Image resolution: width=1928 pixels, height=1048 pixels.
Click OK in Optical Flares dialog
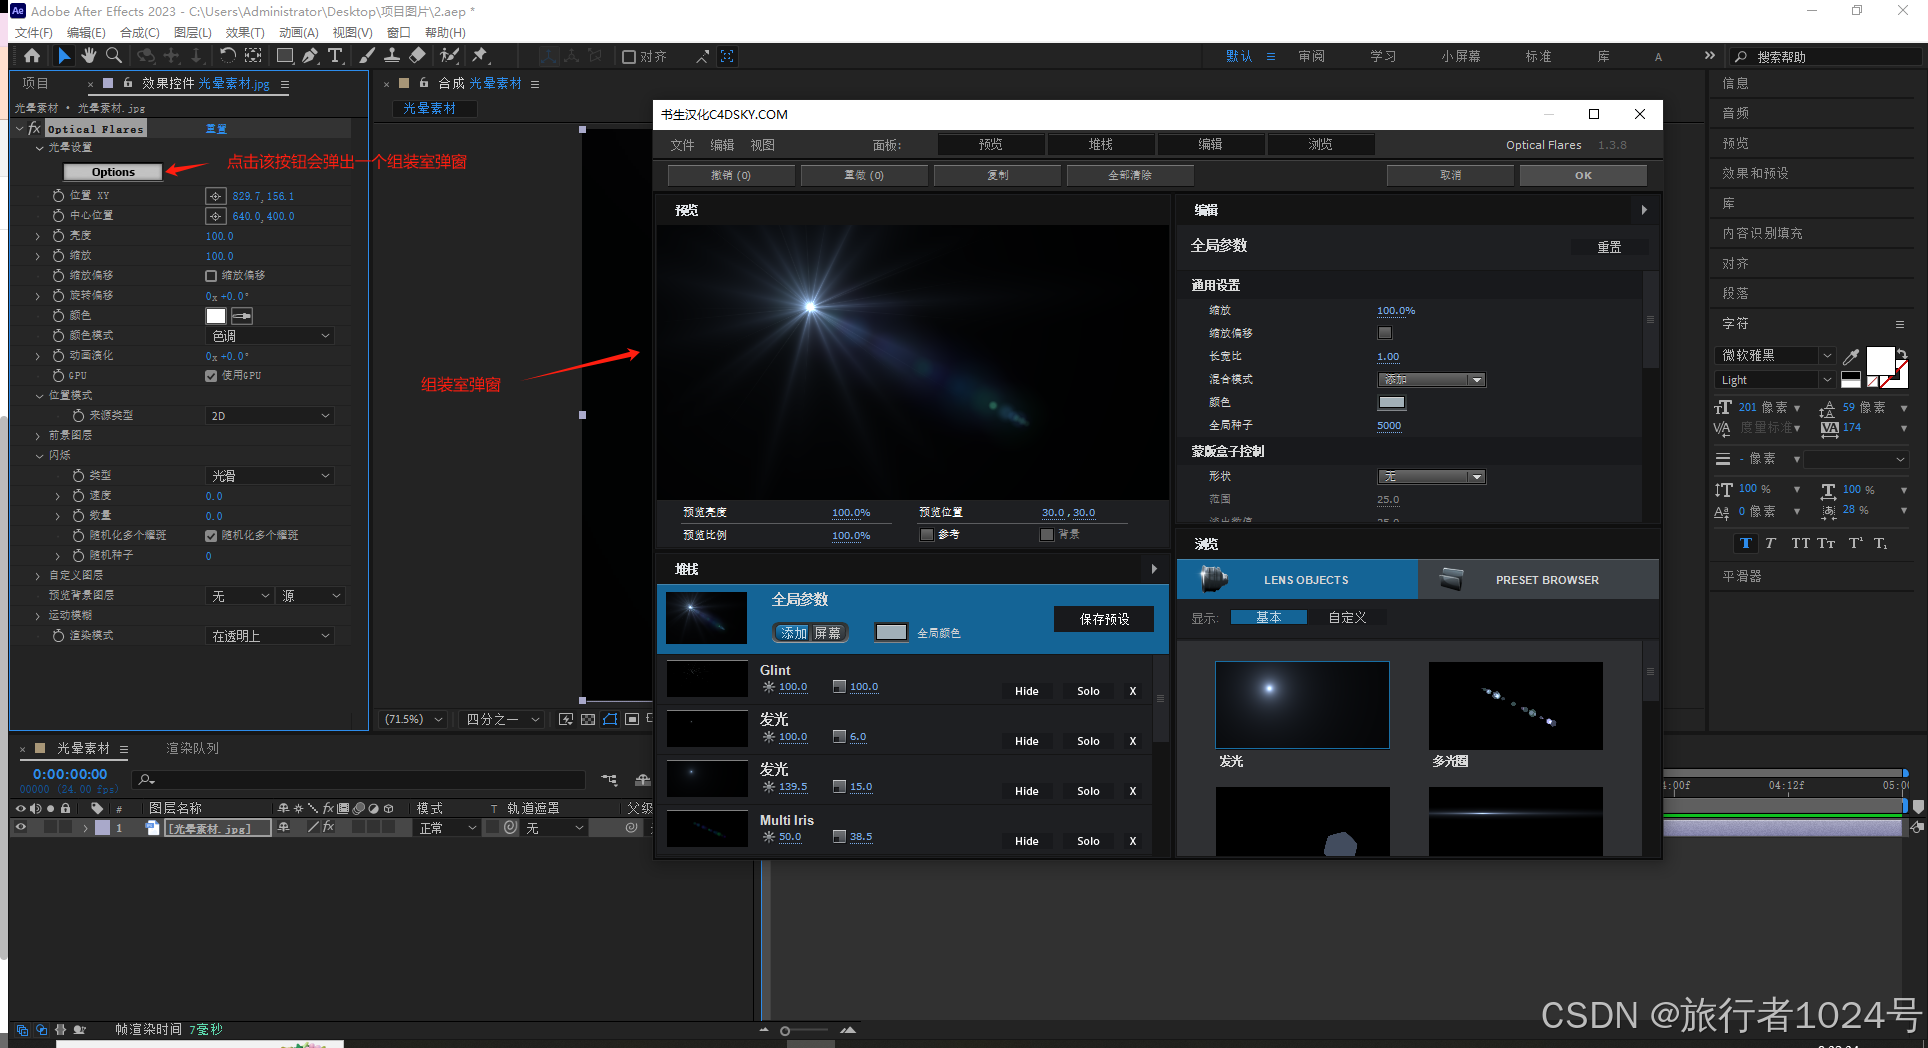click(1583, 175)
